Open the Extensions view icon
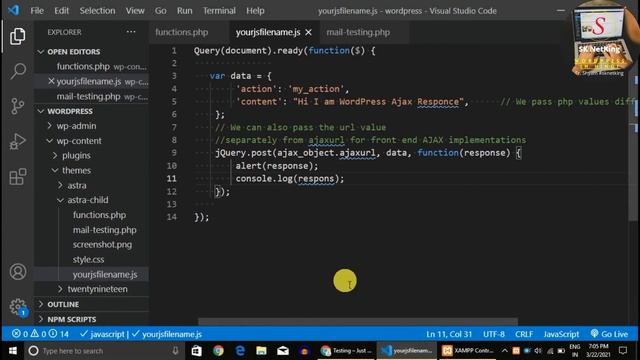The height and width of the screenshot is (360, 640). (x=18, y=177)
